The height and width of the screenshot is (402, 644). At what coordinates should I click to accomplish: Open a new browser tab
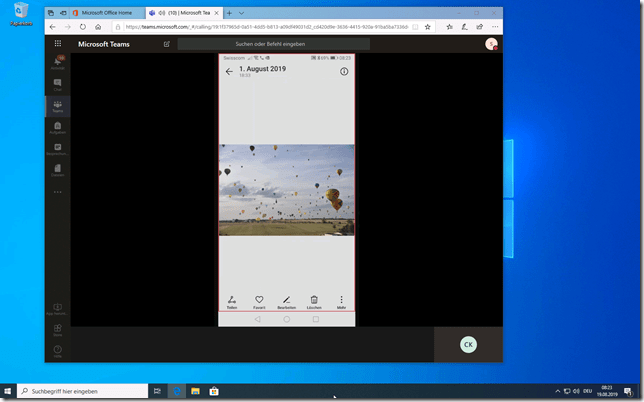(x=229, y=11)
